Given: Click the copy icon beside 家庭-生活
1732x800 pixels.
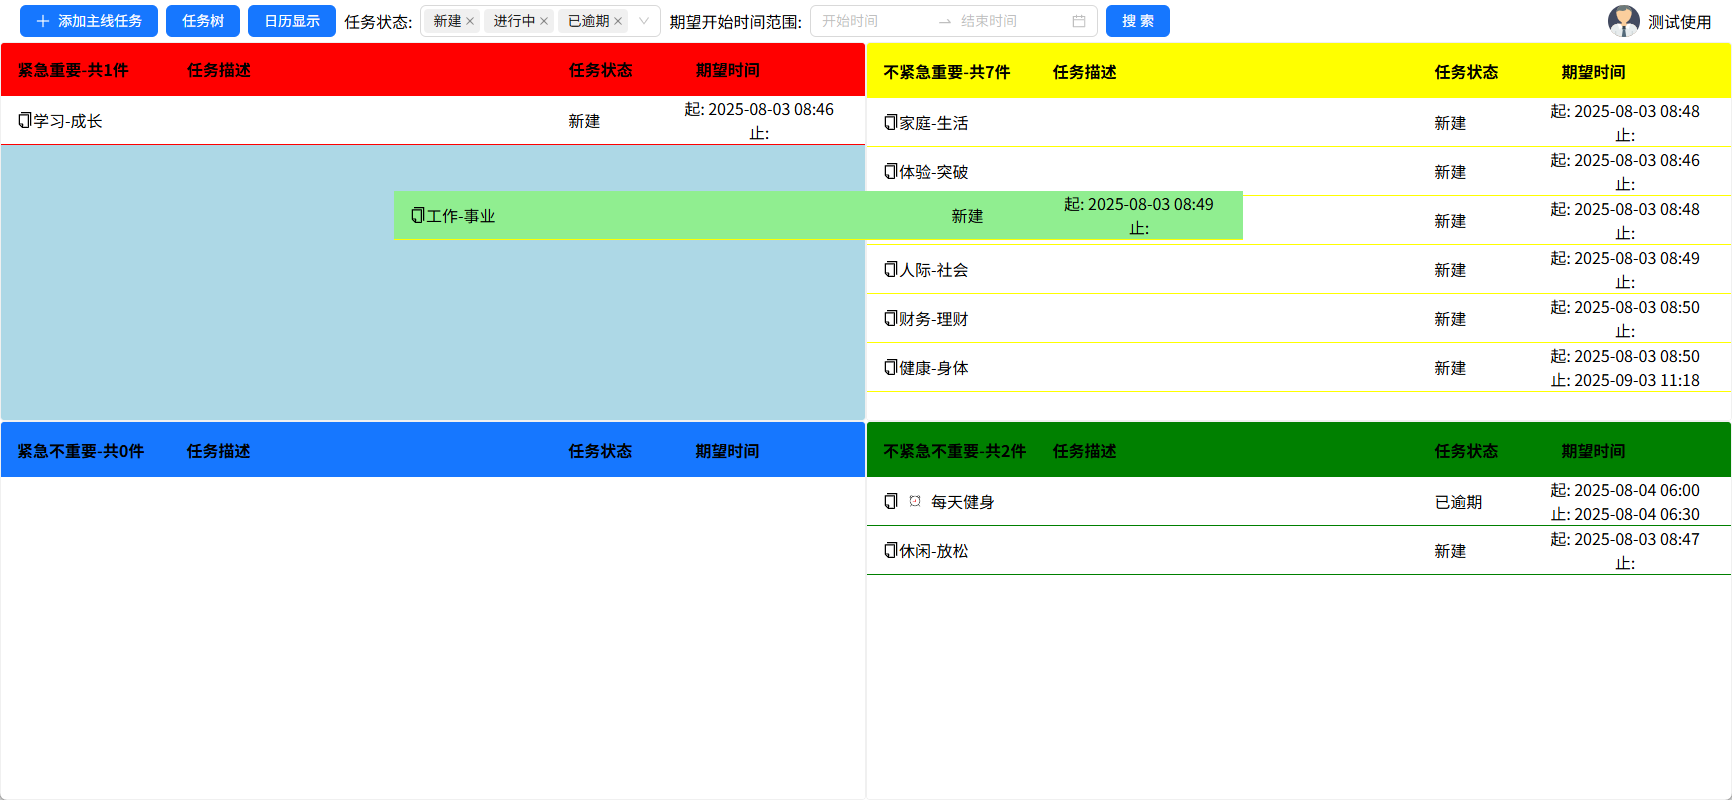Looking at the screenshot, I should [891, 122].
